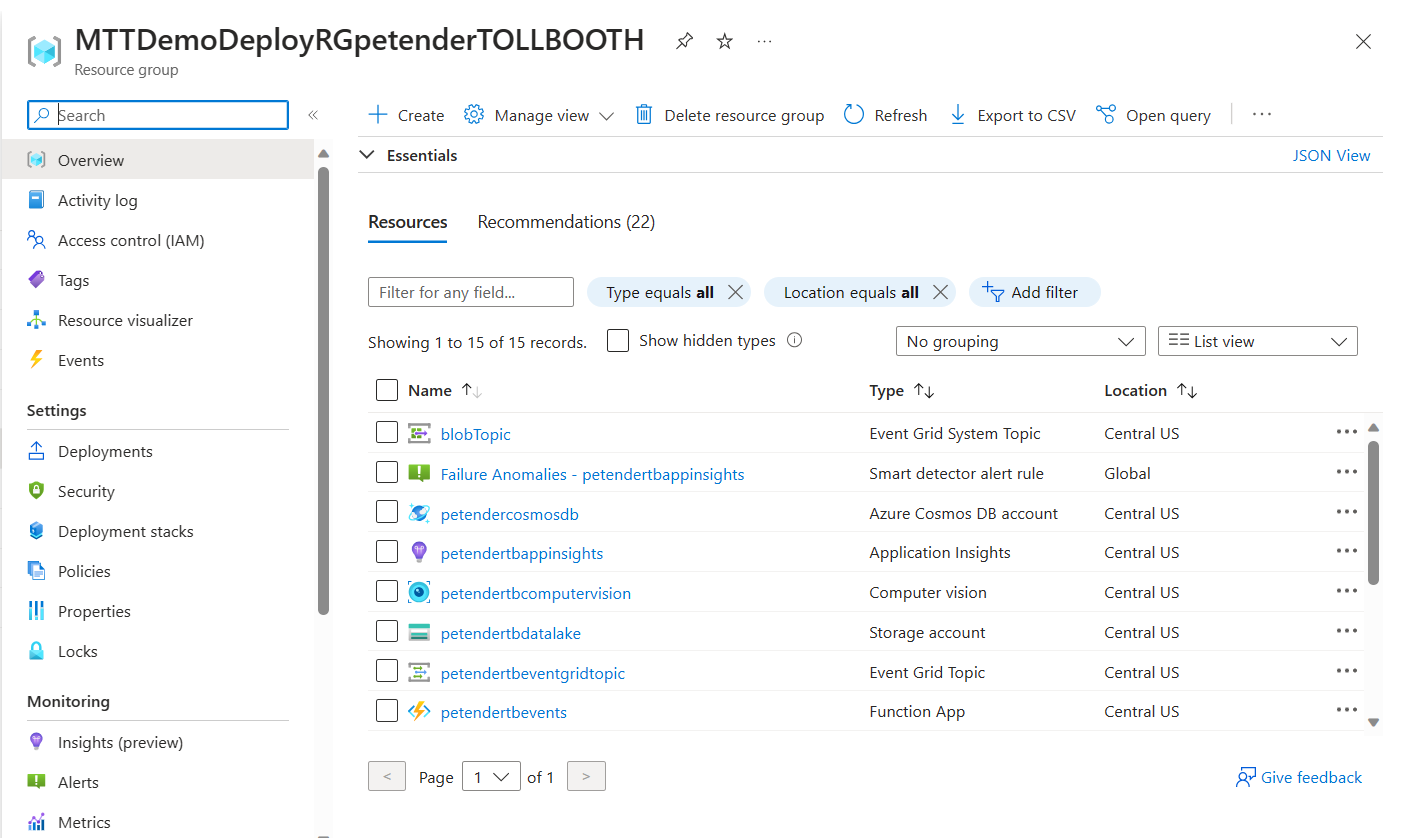The width and height of the screenshot is (1404, 838).
Task: Select all resources header checkbox
Action: (x=387, y=390)
